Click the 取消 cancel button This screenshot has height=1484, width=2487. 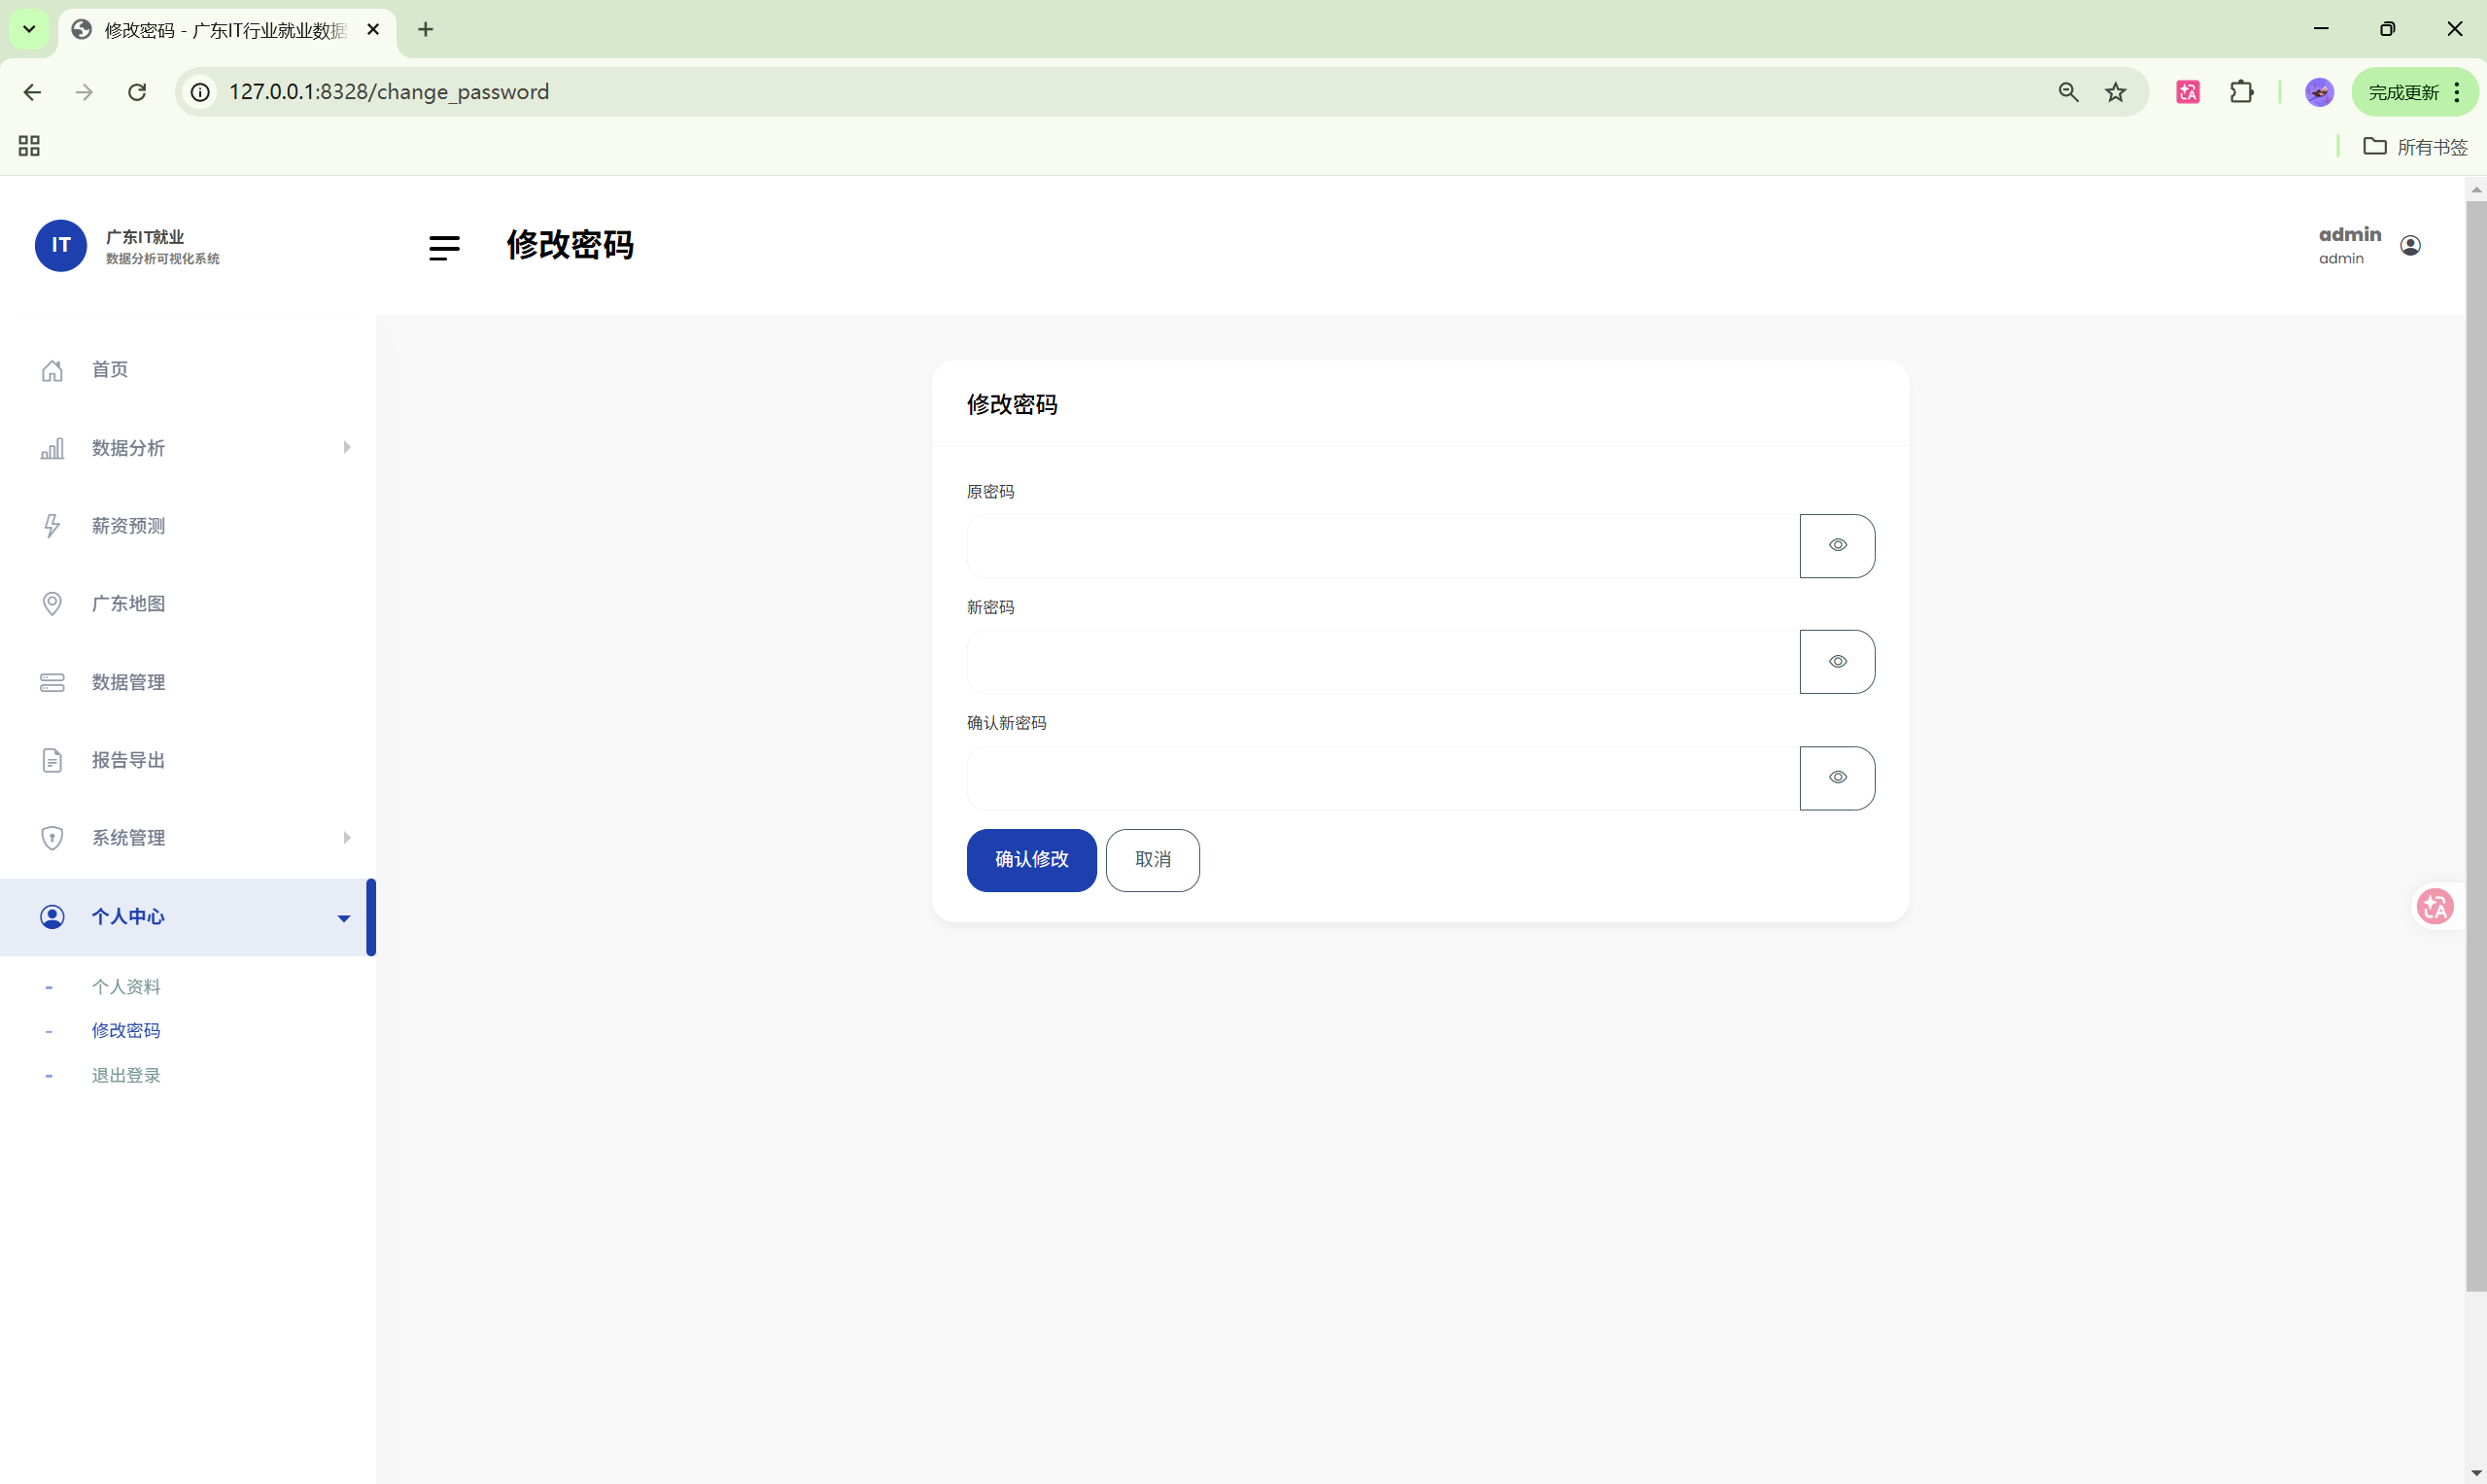1152,860
